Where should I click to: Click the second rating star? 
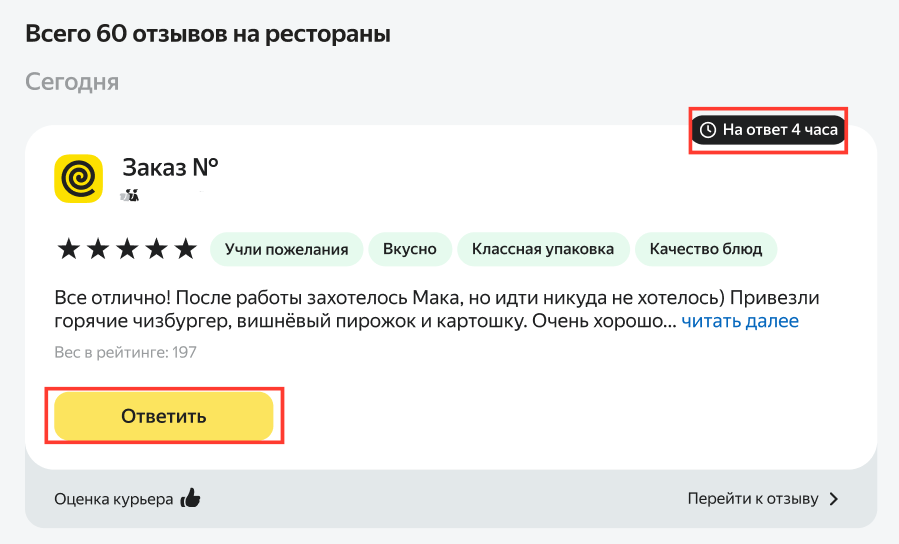tap(97, 249)
